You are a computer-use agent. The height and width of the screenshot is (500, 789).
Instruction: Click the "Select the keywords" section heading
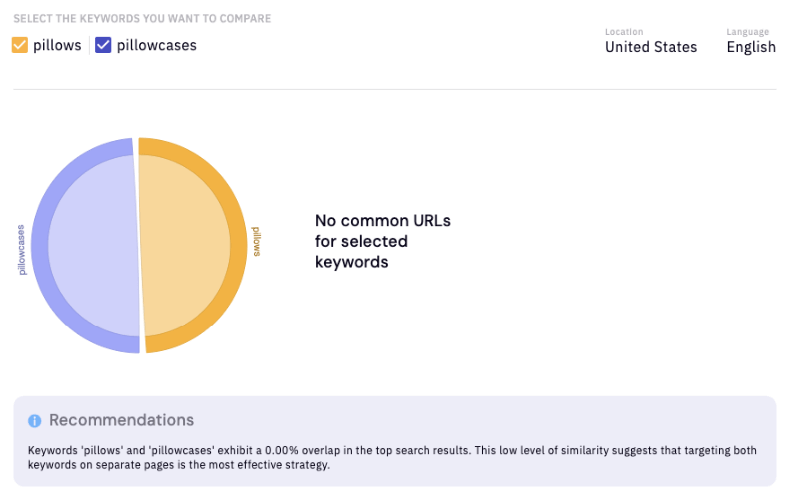click(x=141, y=19)
